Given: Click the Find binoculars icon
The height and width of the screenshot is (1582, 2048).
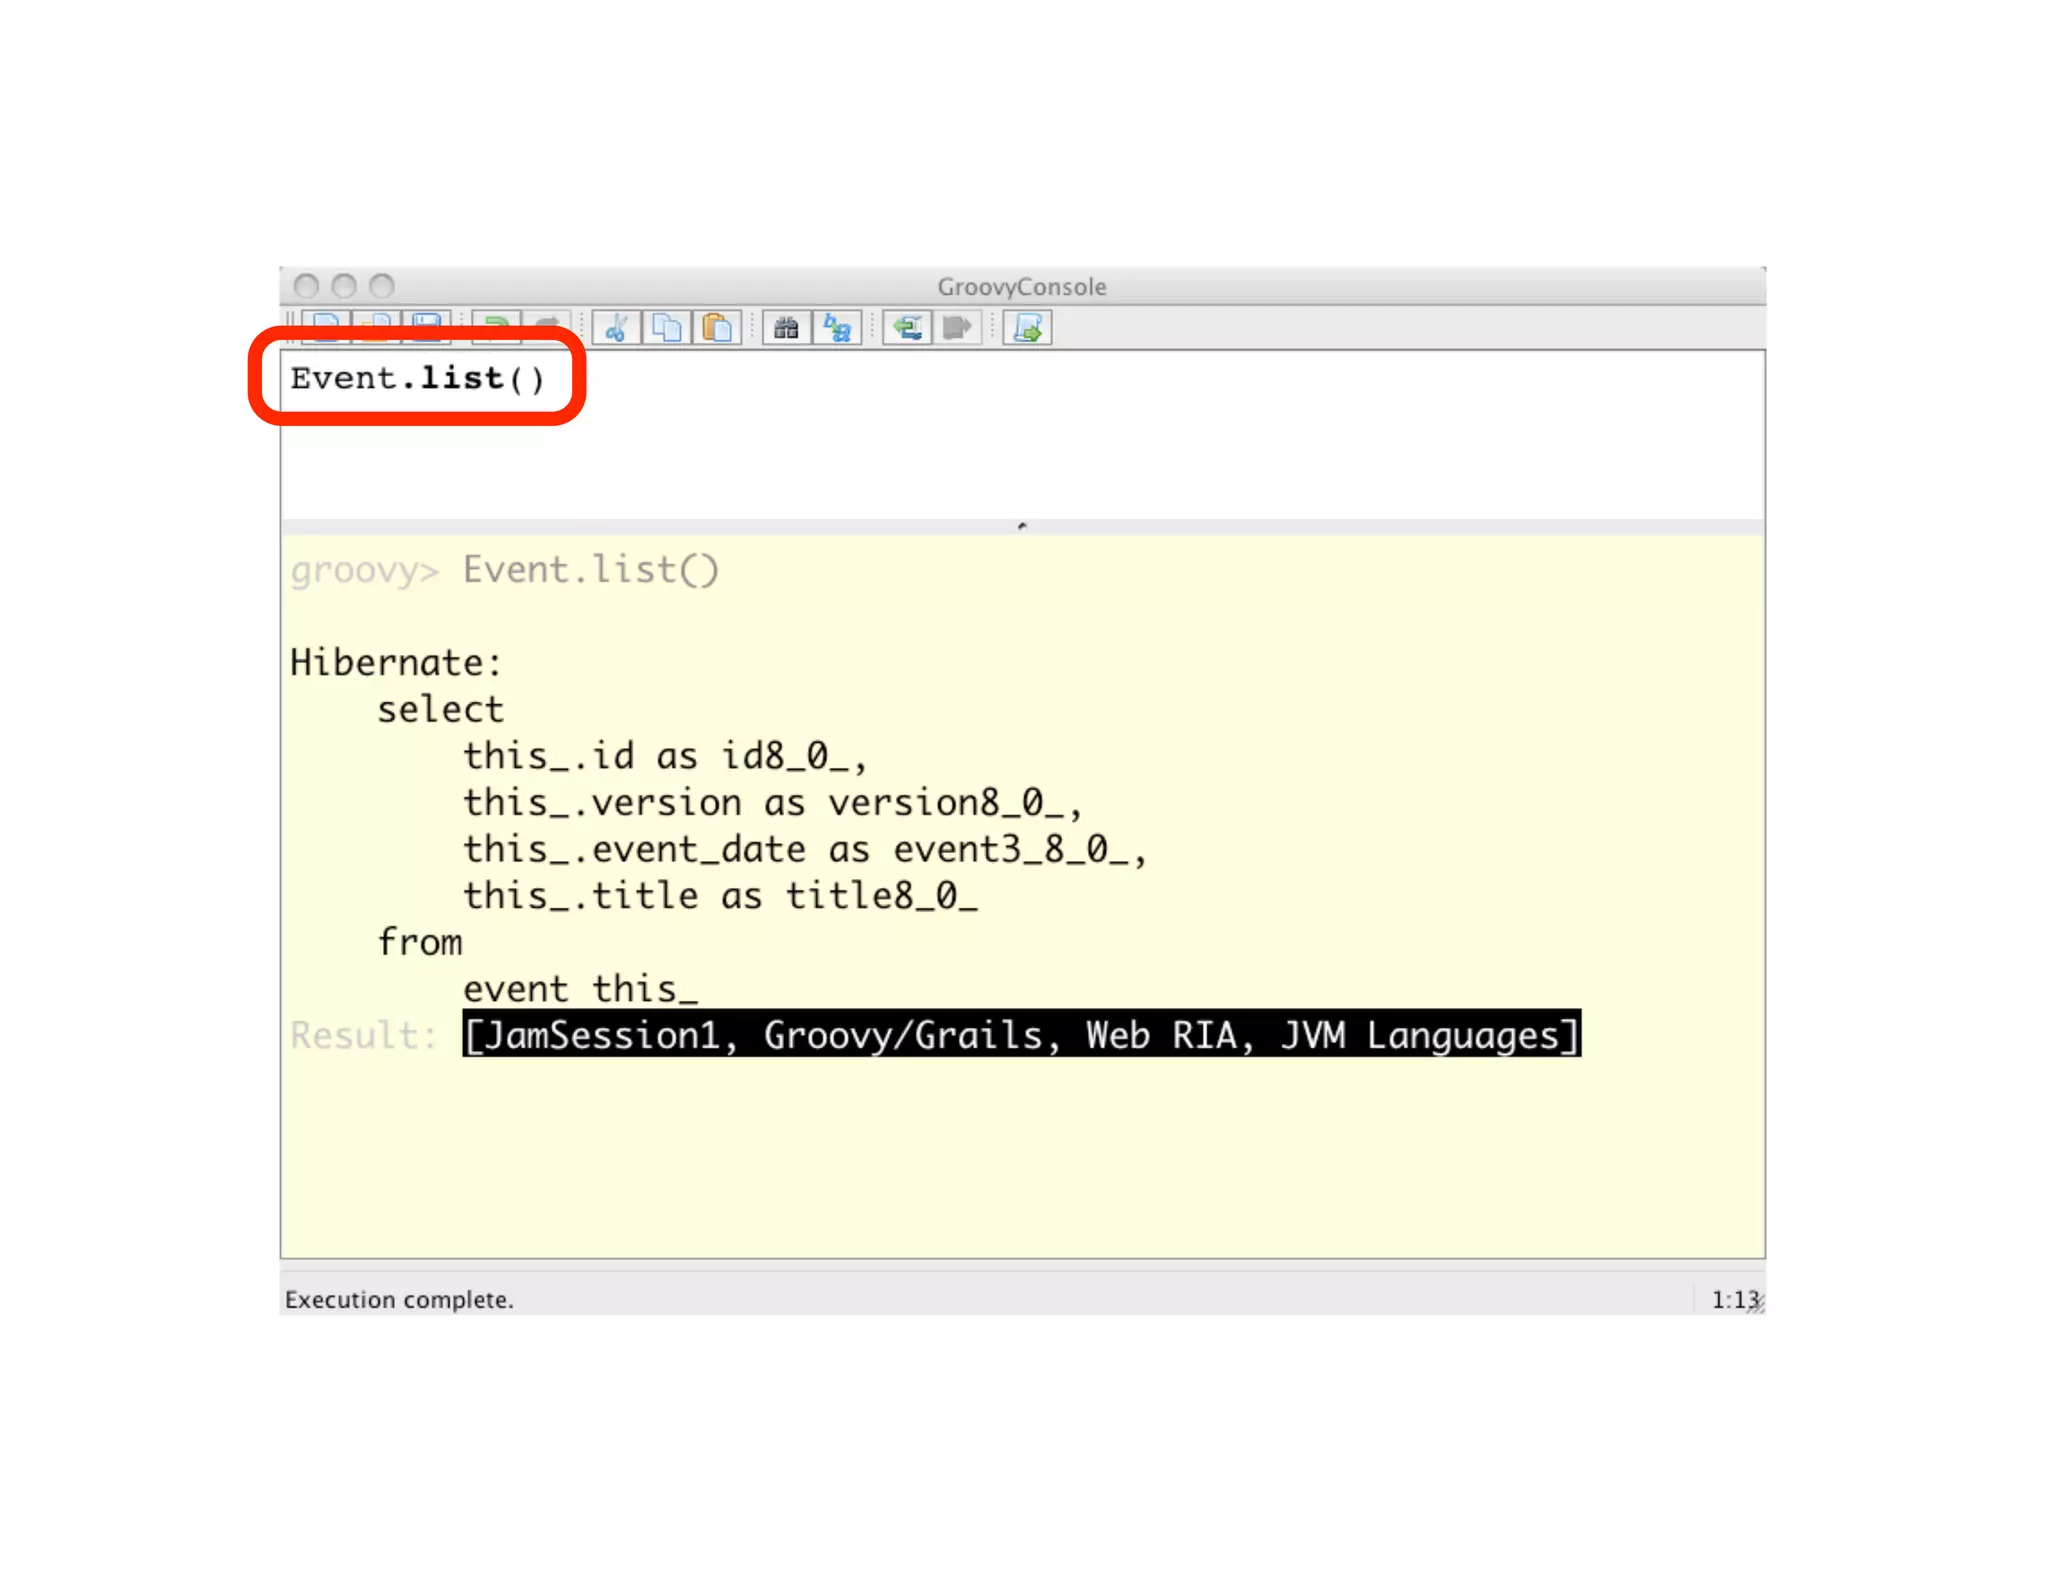Looking at the screenshot, I should 786,328.
